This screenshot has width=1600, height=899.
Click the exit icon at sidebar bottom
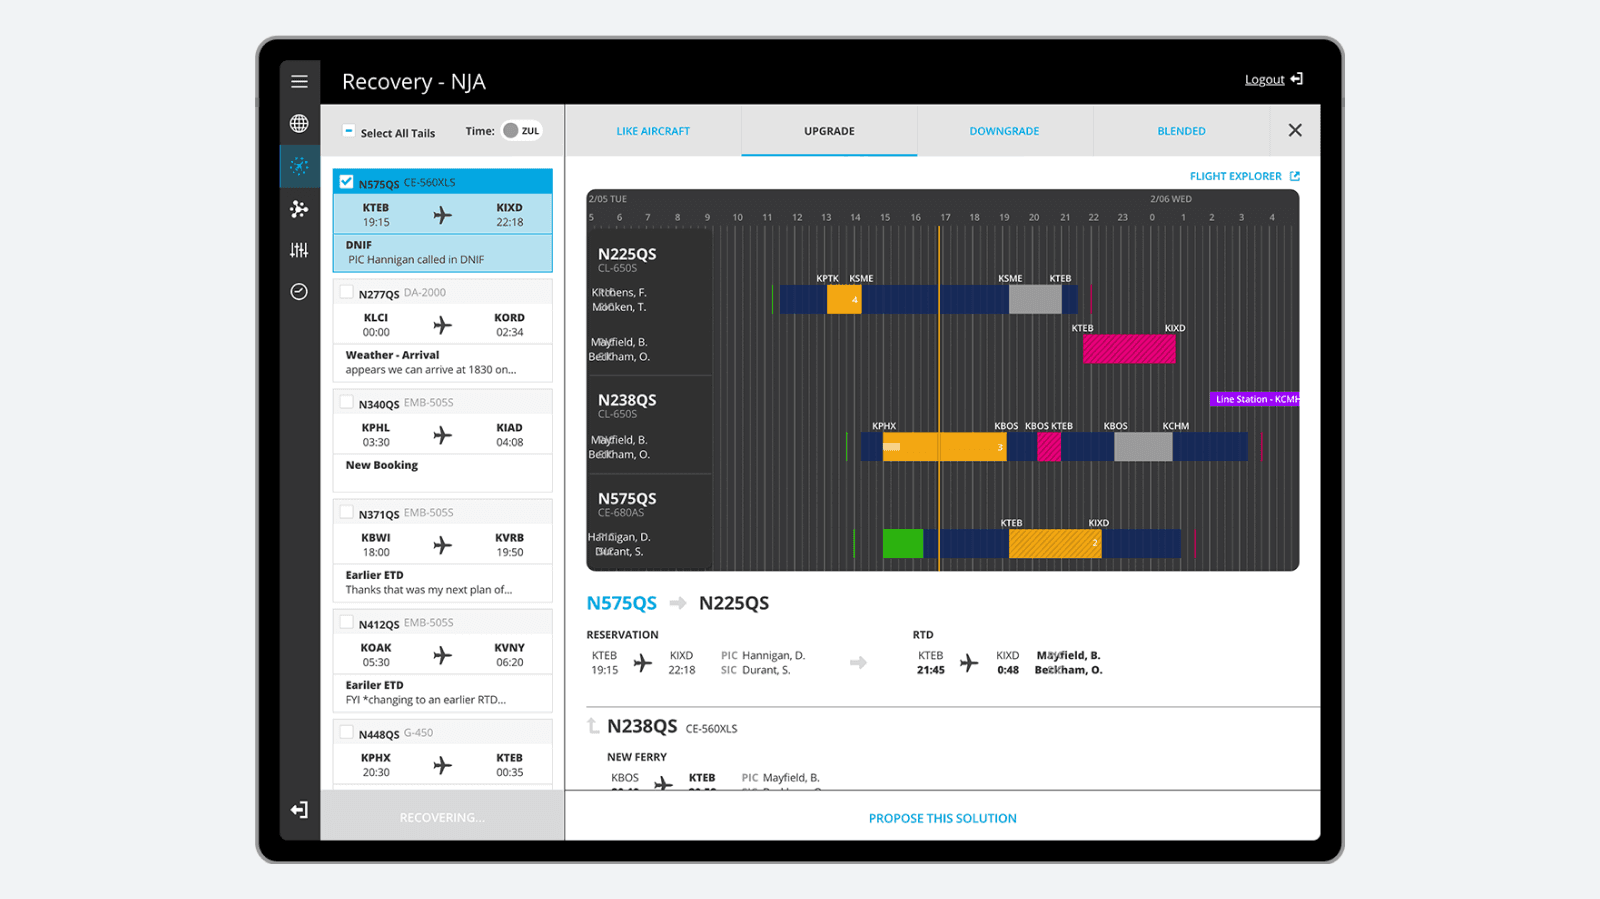tap(299, 810)
